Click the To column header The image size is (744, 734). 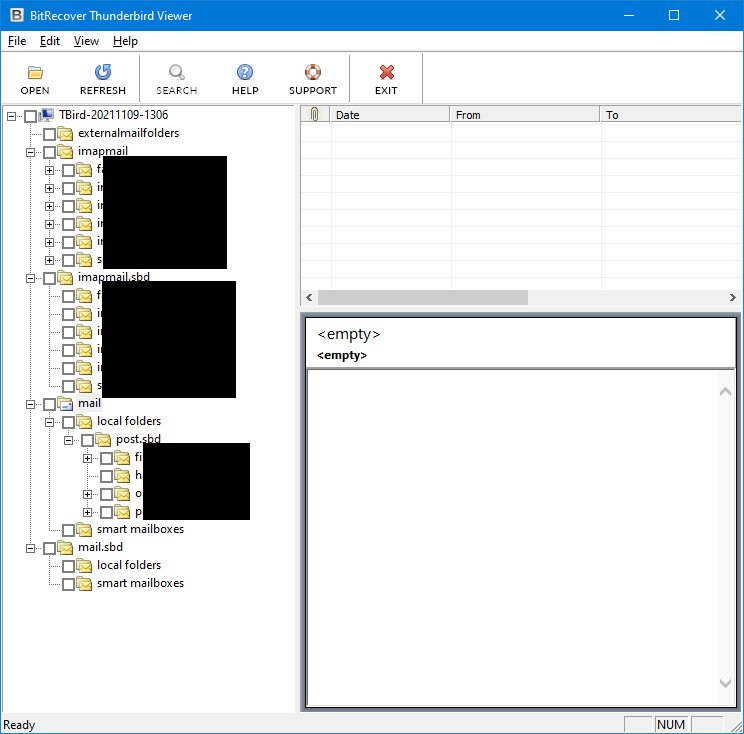pyautogui.click(x=671, y=114)
